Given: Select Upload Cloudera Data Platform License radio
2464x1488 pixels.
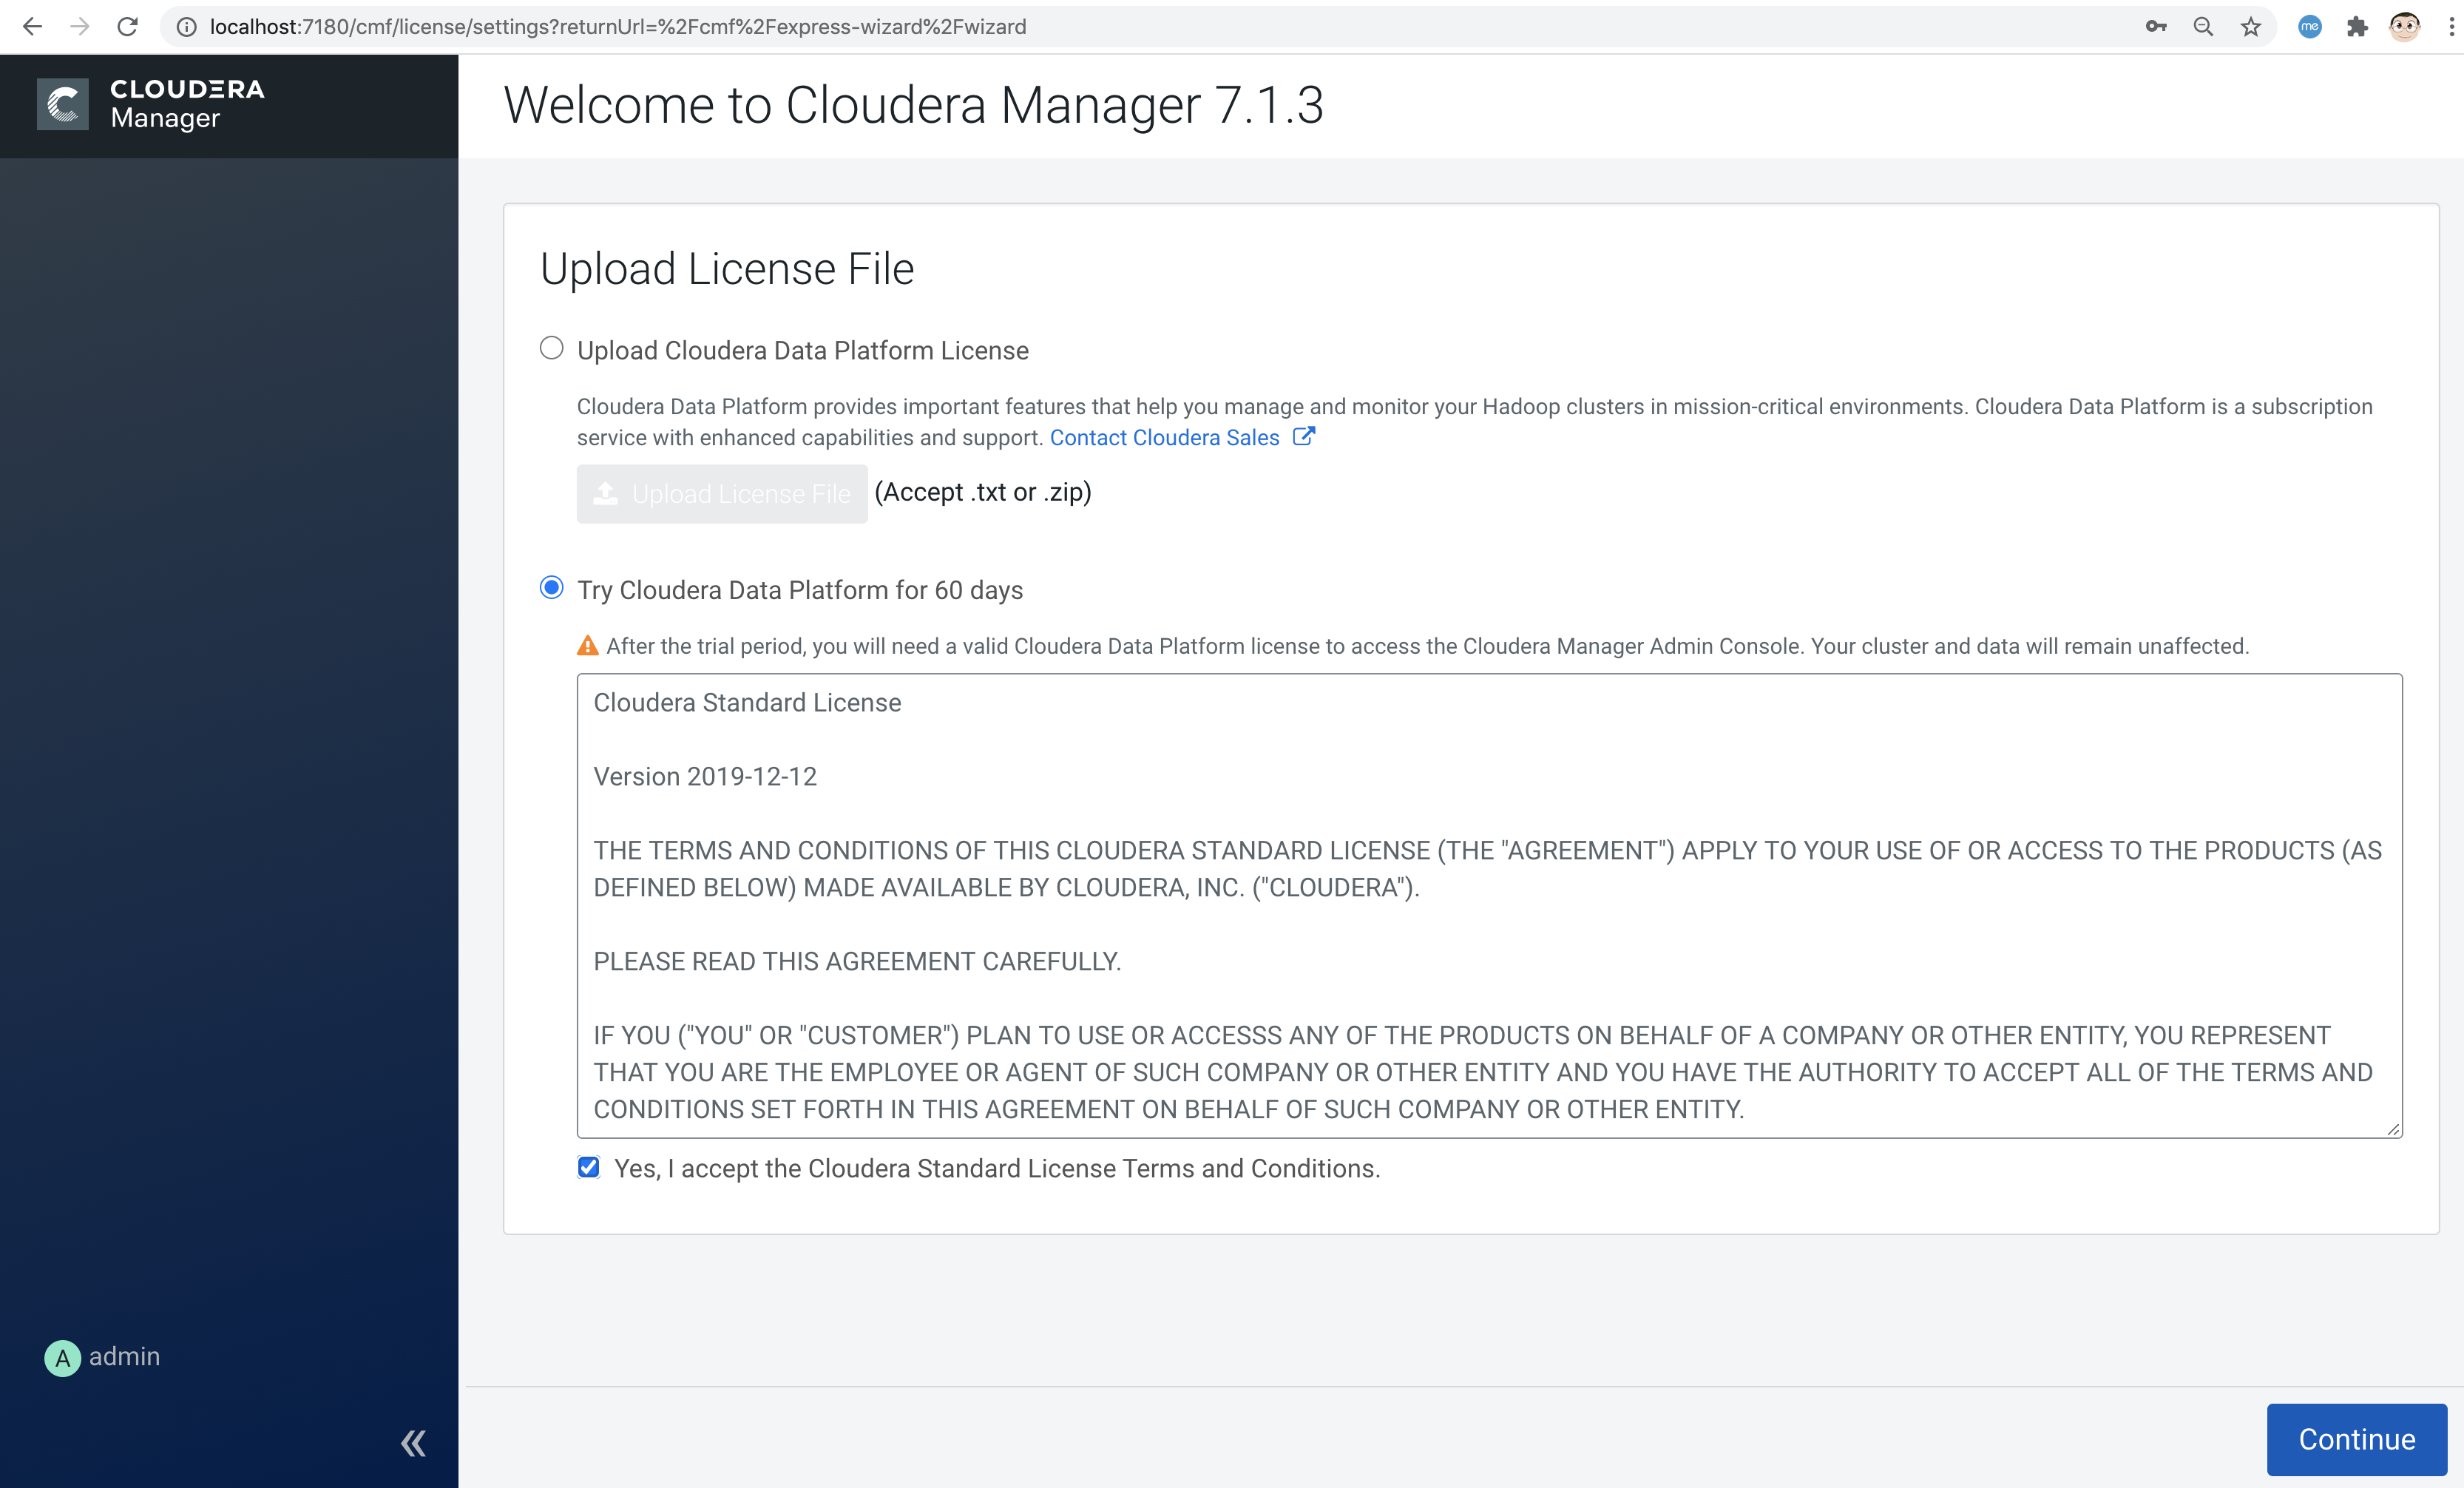Looking at the screenshot, I should pos(551,348).
